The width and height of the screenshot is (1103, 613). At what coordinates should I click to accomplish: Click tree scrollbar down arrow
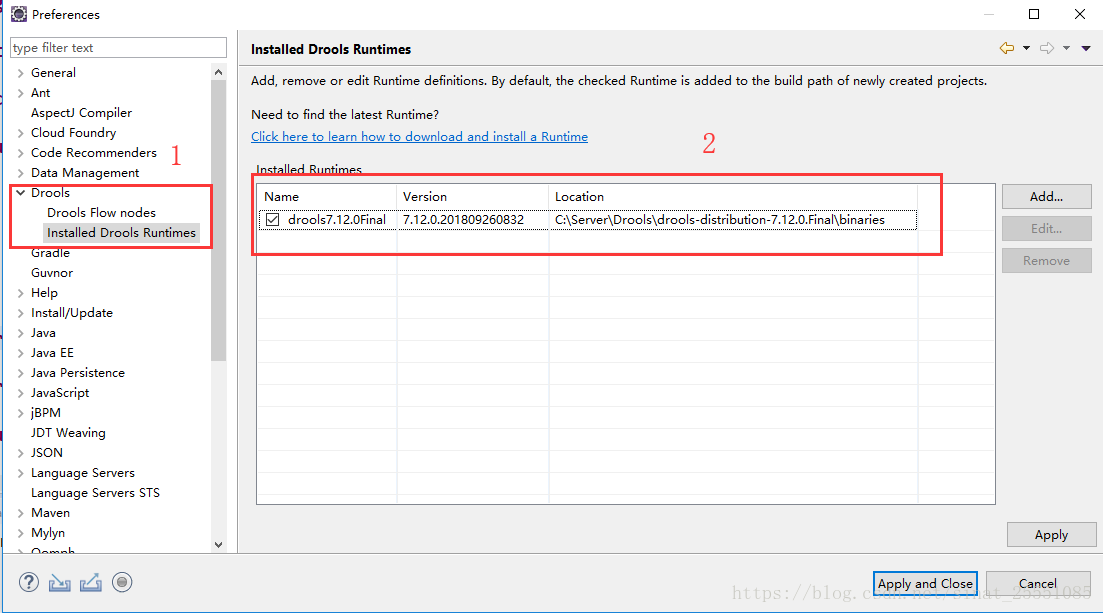point(218,545)
